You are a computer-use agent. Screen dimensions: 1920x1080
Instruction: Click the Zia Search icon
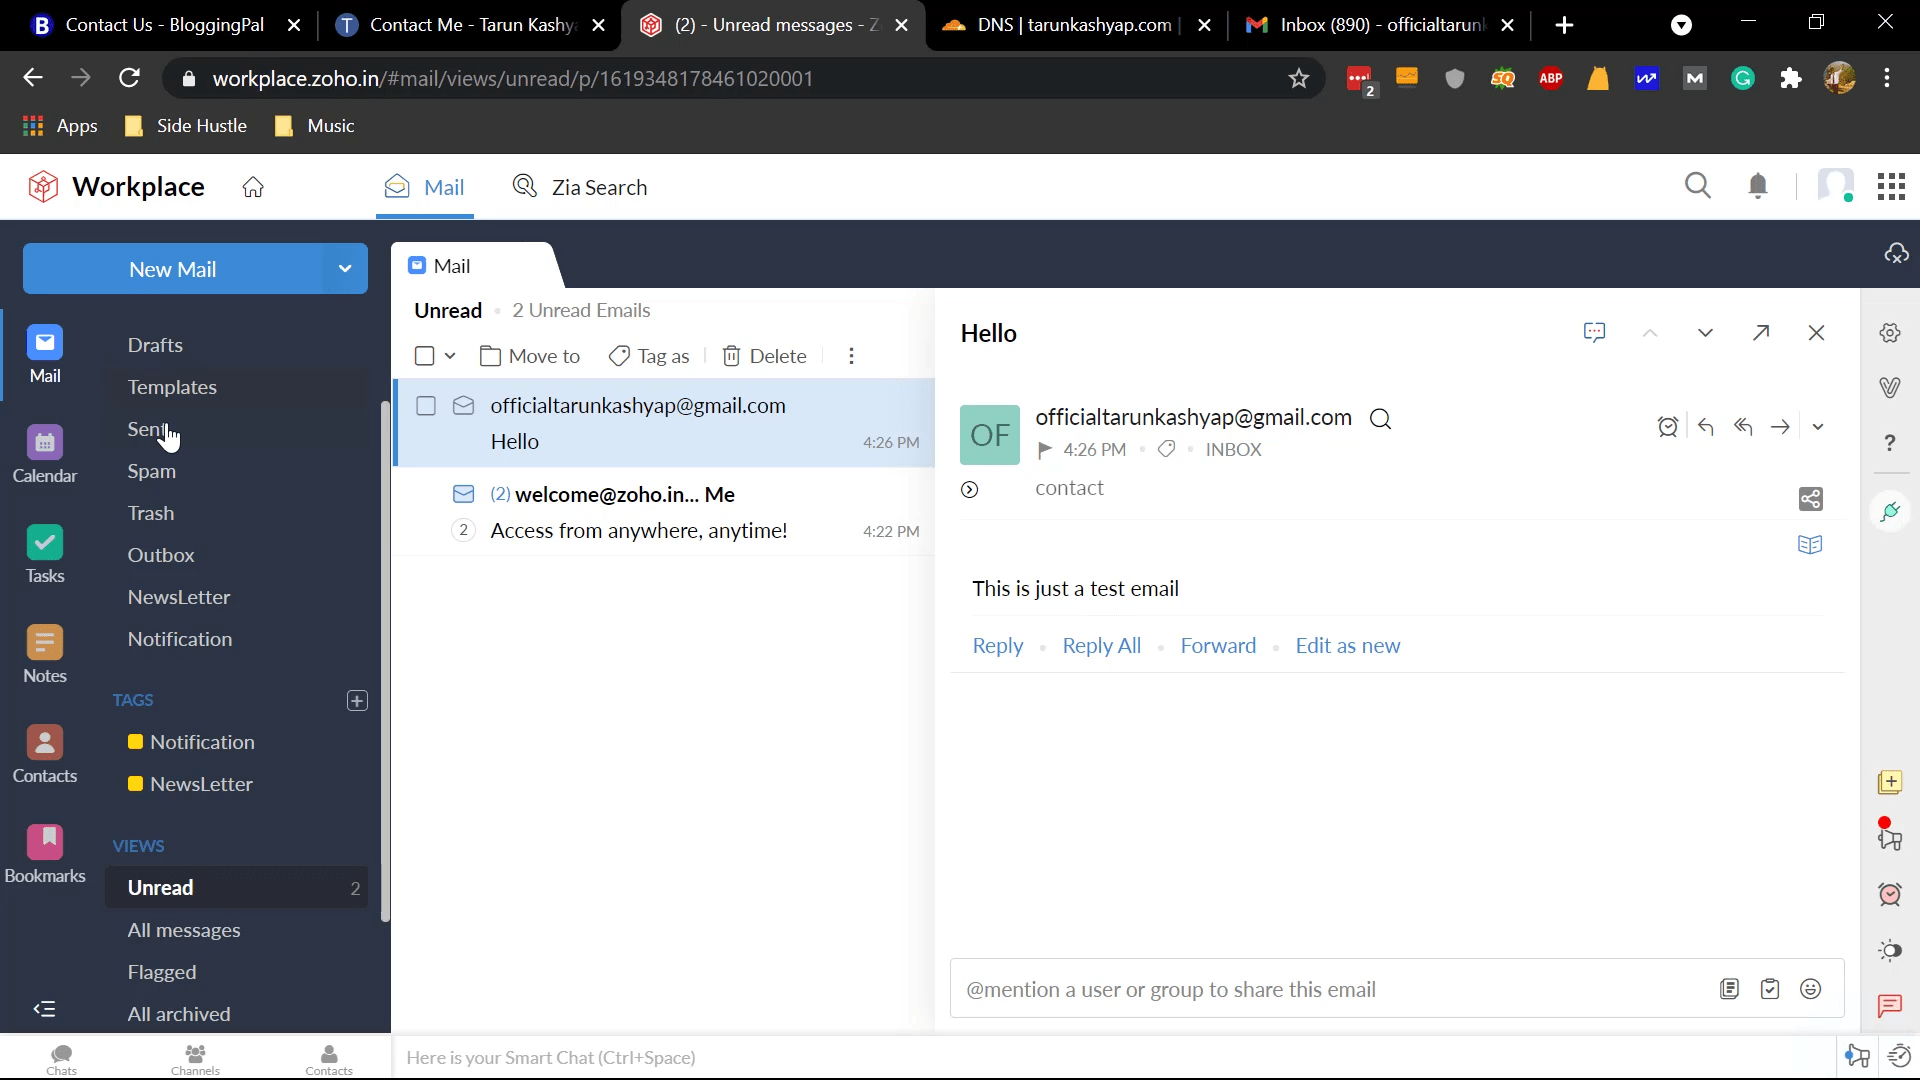(x=526, y=186)
